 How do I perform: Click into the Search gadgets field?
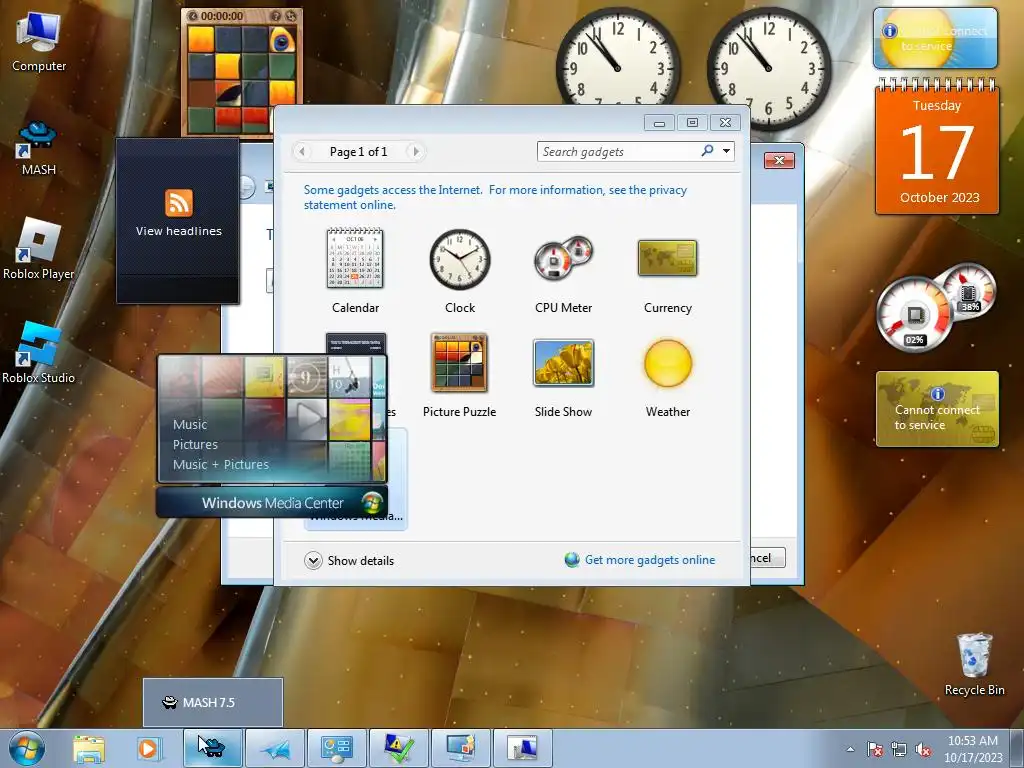tap(618, 152)
